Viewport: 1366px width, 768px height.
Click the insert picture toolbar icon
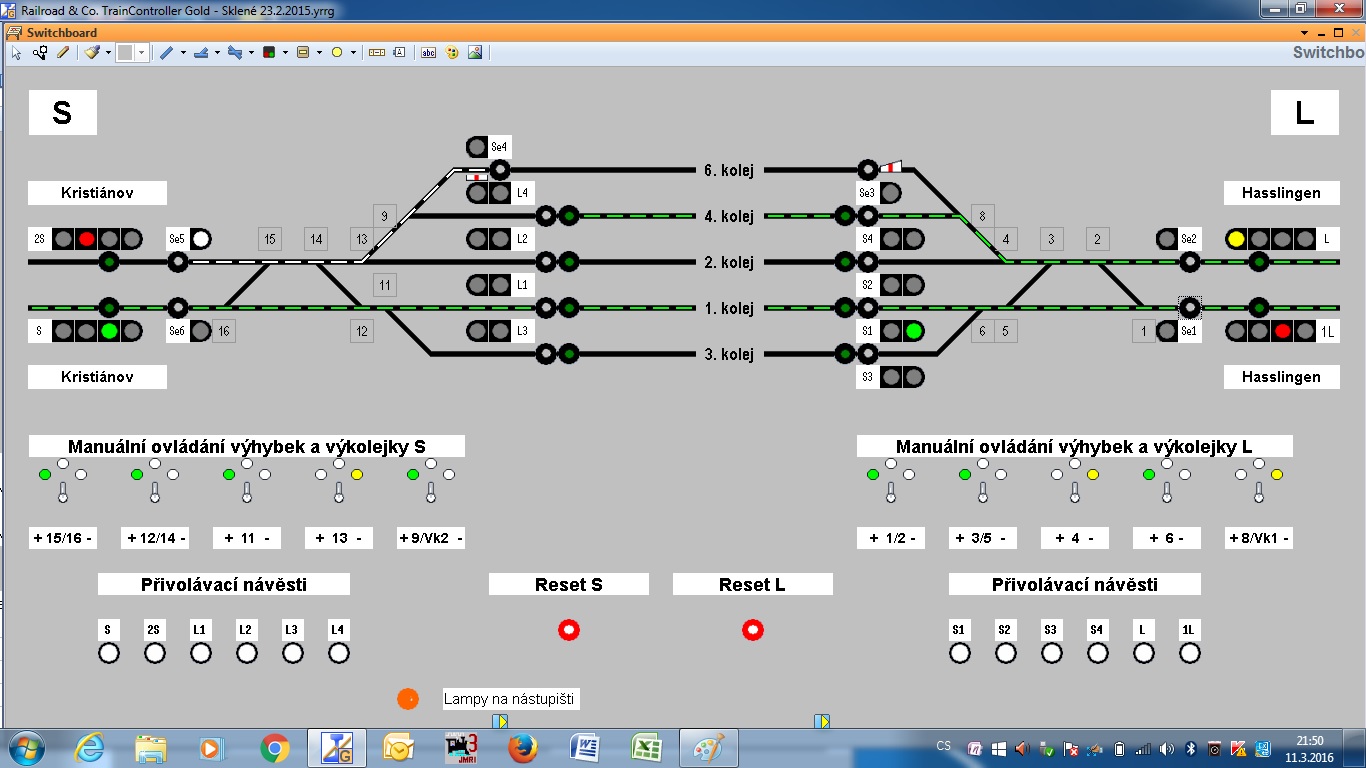[x=475, y=53]
